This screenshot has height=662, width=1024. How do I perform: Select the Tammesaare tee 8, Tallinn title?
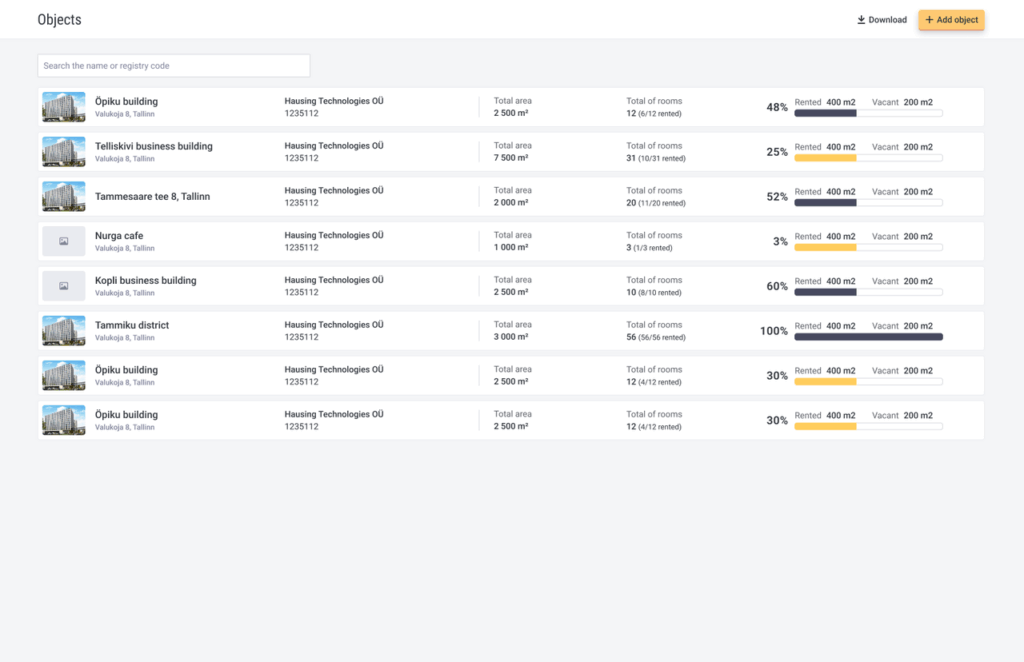(152, 197)
